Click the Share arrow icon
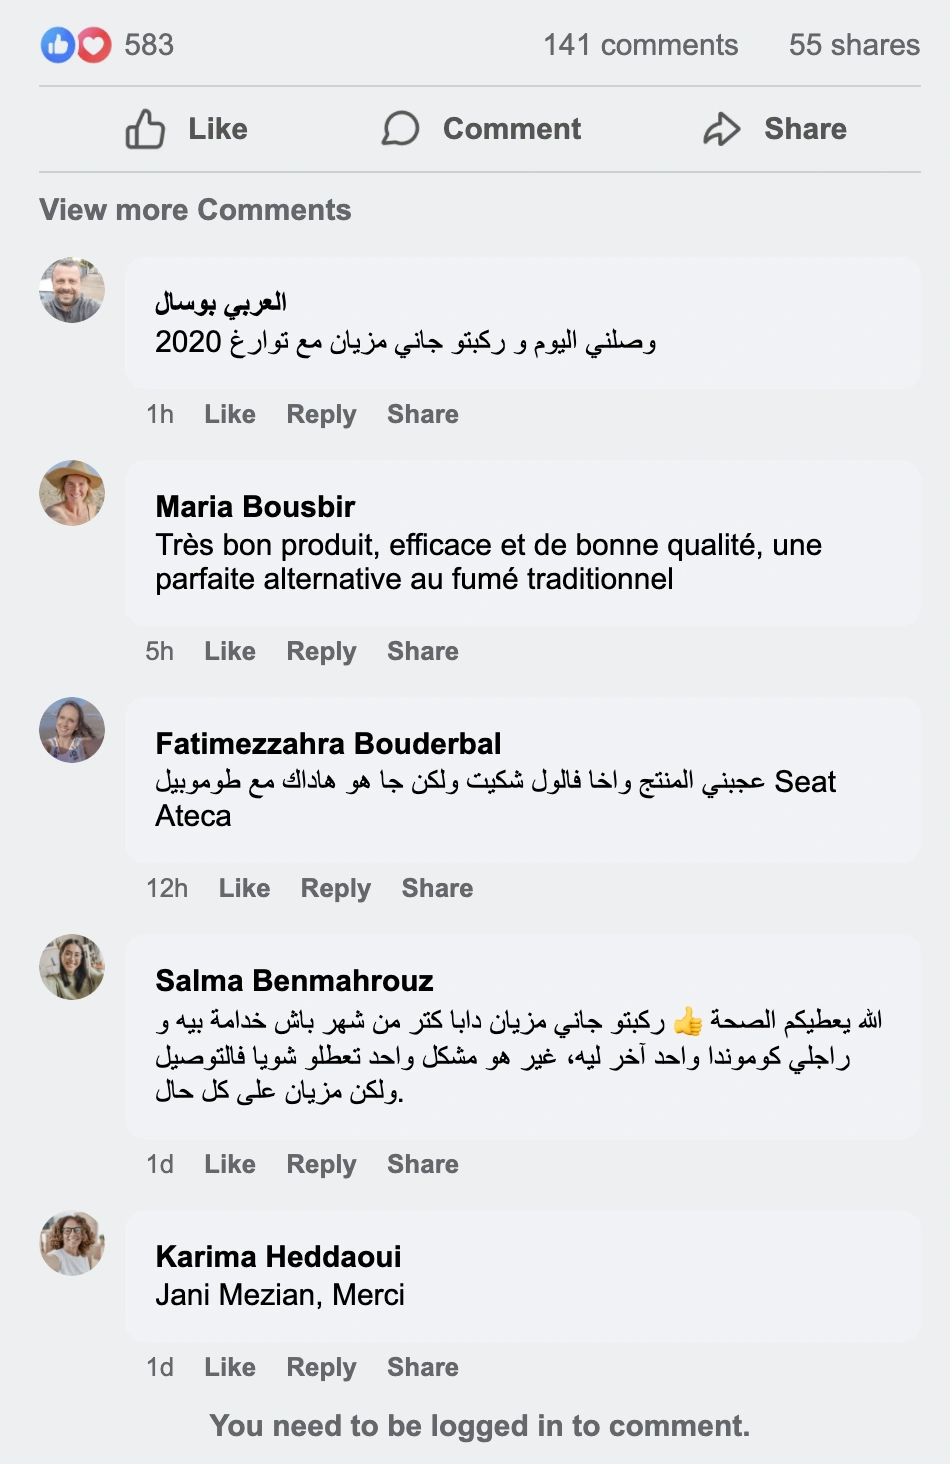The image size is (950, 1464). click(x=721, y=129)
